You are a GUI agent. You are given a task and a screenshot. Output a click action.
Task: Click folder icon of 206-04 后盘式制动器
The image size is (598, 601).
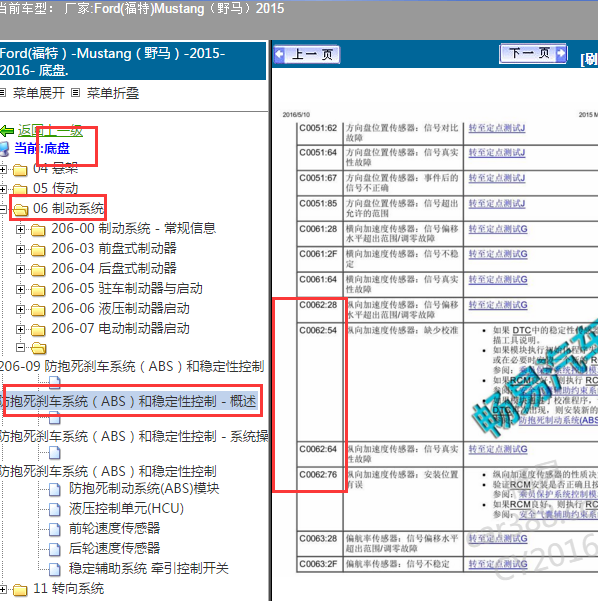pyautogui.click(x=38, y=269)
